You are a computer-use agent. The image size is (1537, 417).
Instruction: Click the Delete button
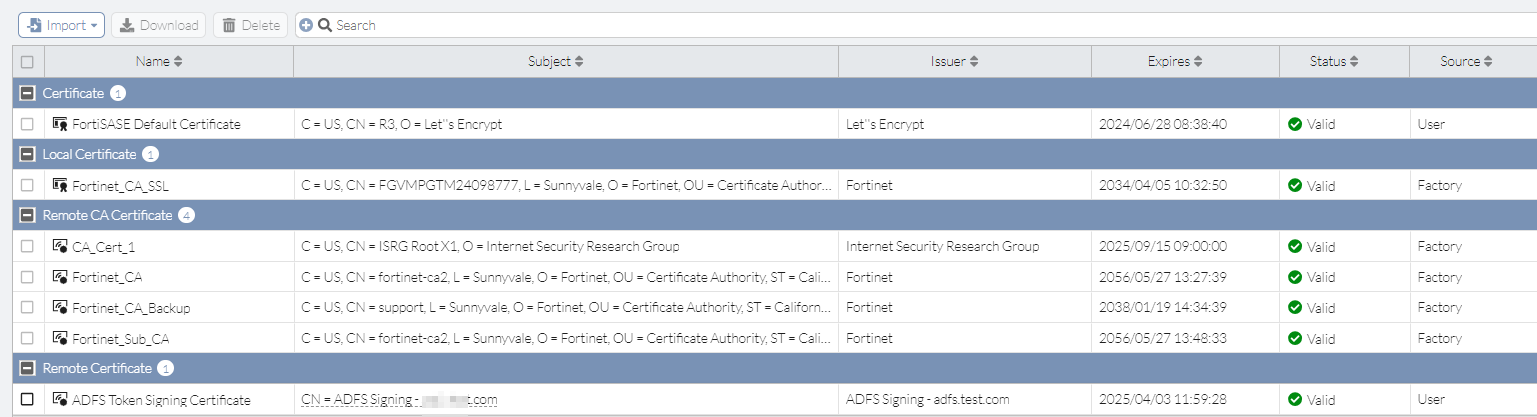[250, 25]
